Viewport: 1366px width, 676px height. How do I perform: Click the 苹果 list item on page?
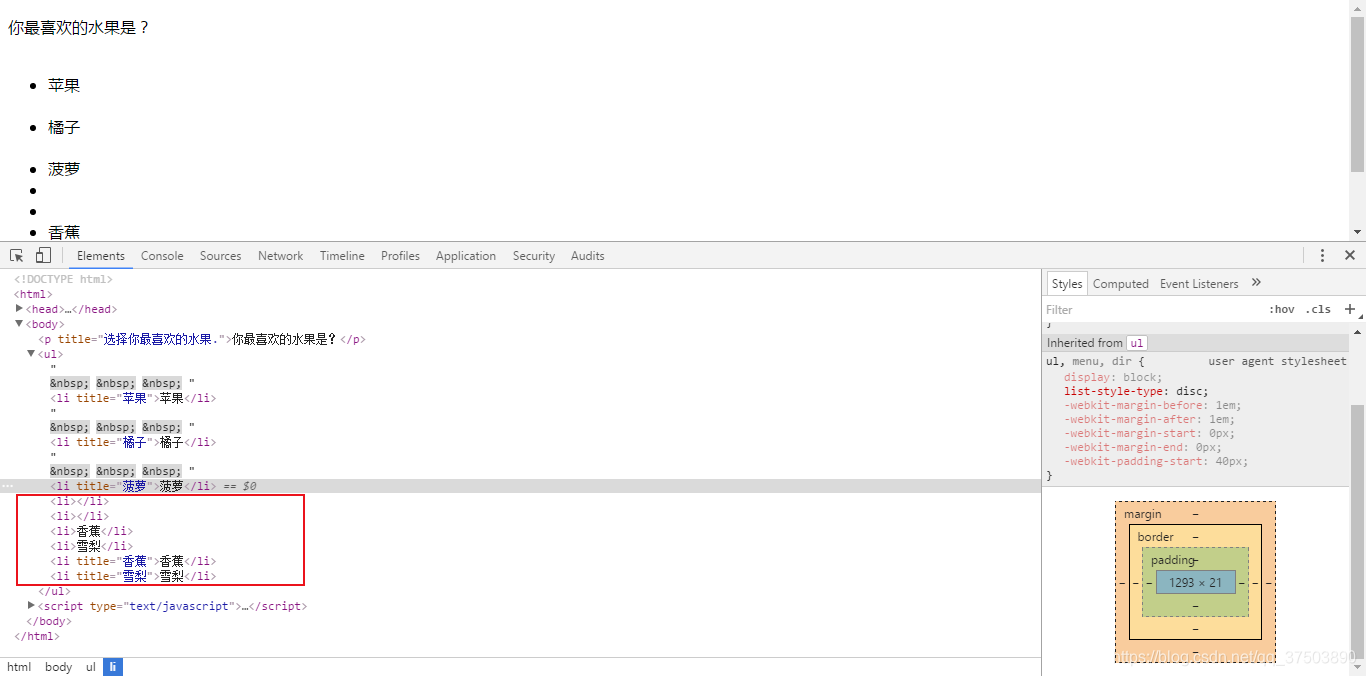click(x=64, y=86)
